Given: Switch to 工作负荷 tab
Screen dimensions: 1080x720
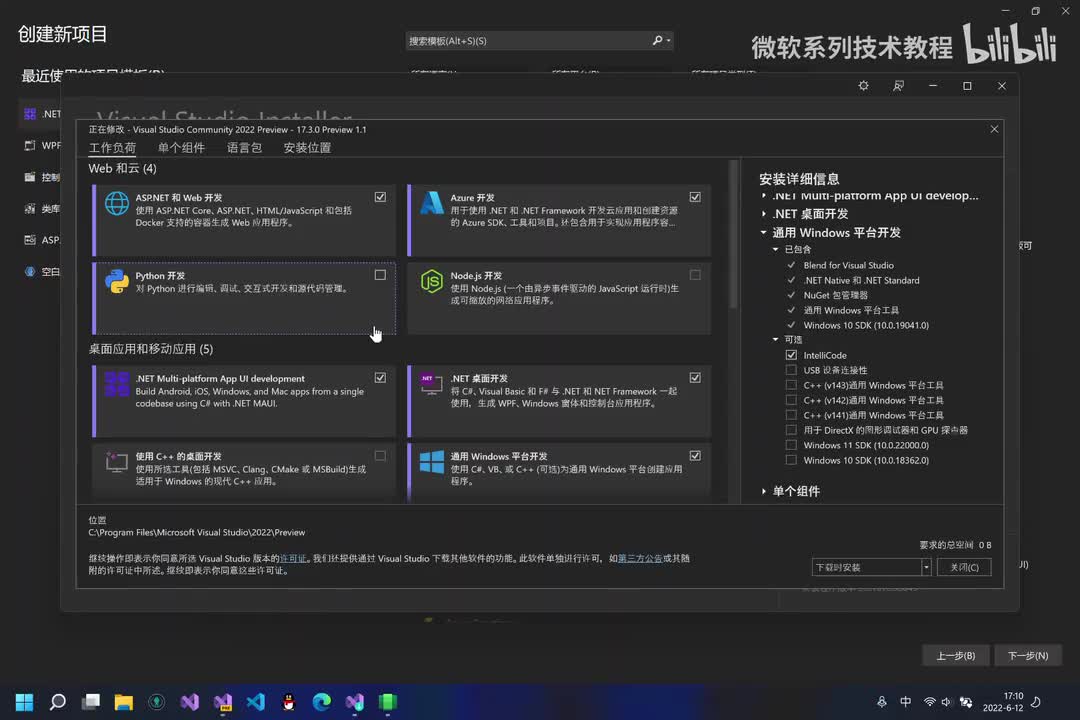Looking at the screenshot, I should 112,147.
